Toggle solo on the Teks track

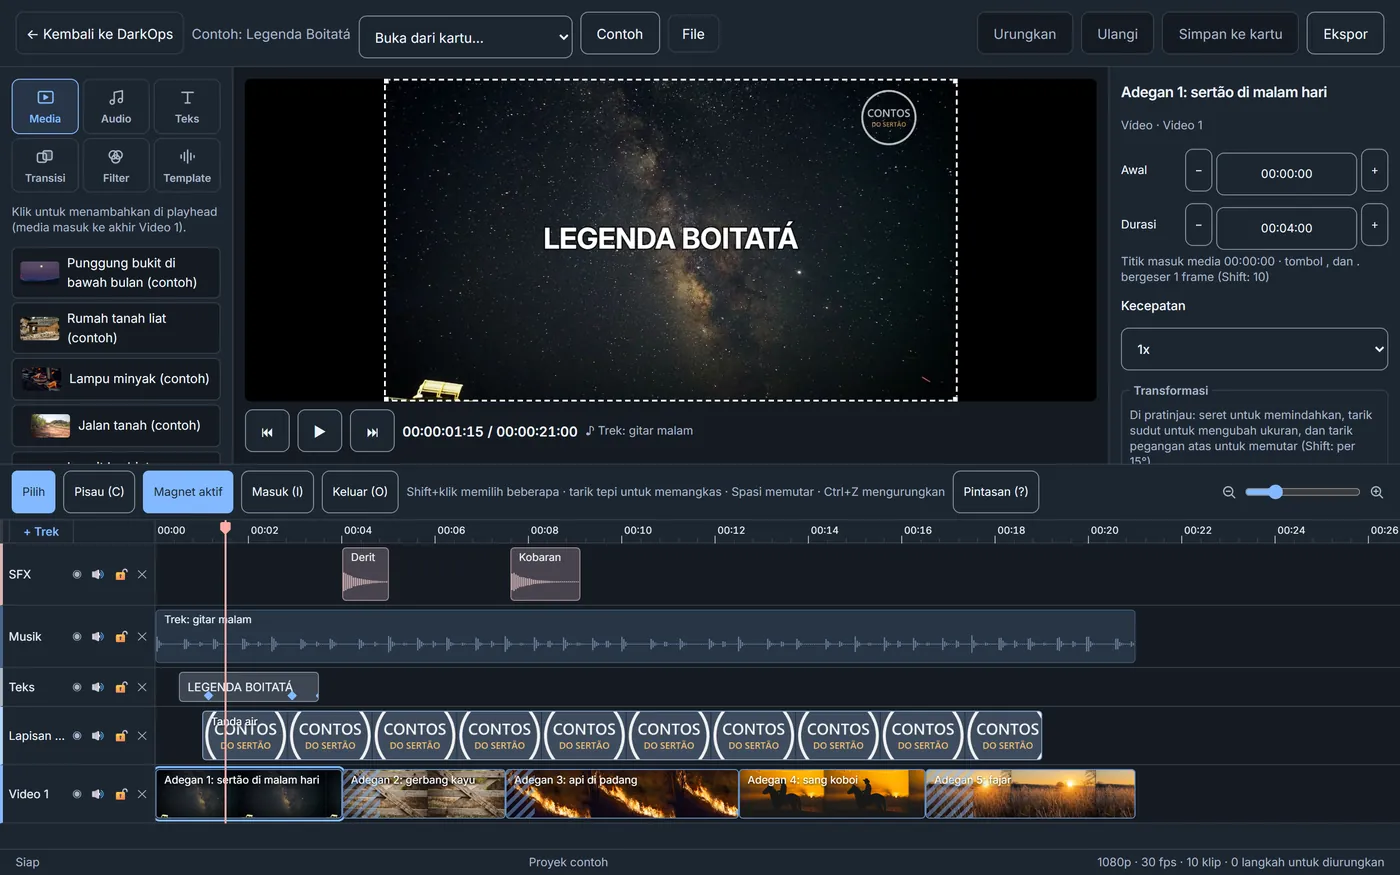[x=77, y=687]
